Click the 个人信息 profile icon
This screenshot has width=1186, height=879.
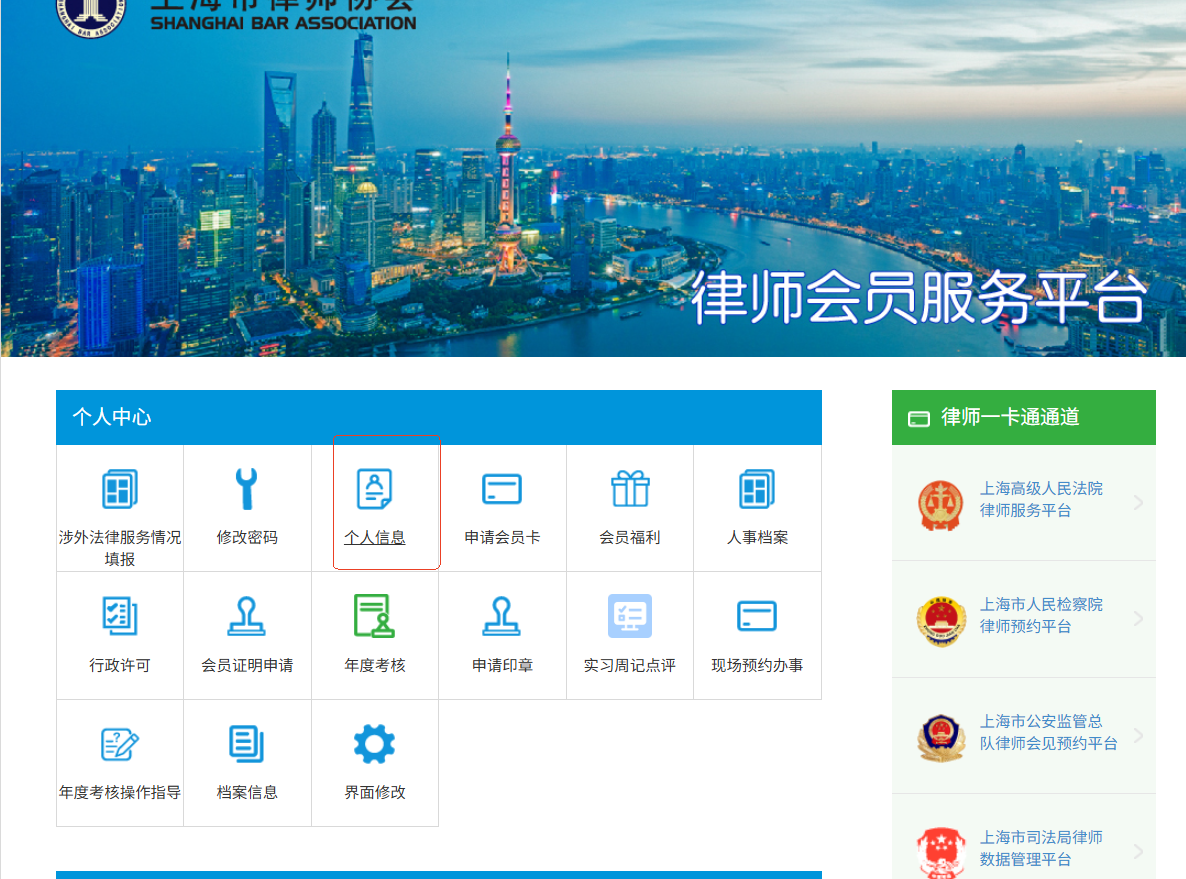(375, 489)
